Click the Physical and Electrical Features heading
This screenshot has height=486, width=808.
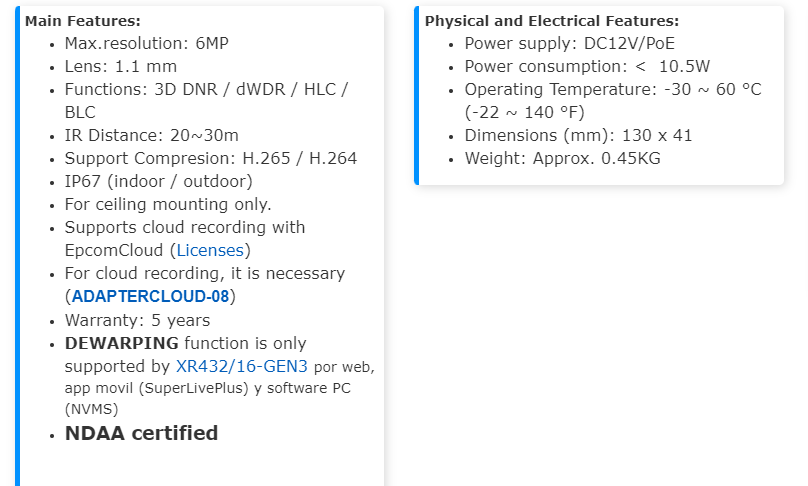(552, 21)
